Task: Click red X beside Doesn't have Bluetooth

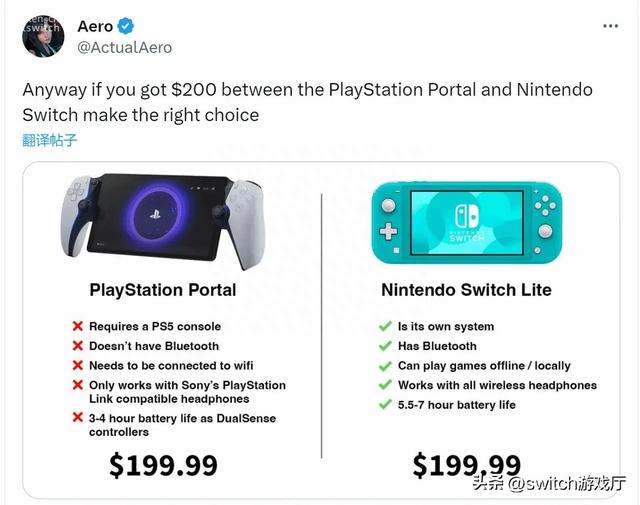Action: pos(78,345)
